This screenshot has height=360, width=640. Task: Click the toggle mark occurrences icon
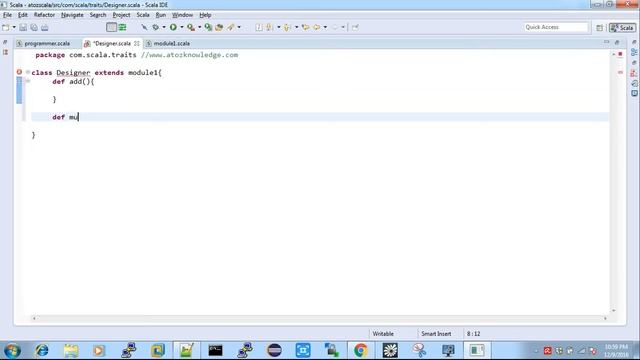pos(259,27)
